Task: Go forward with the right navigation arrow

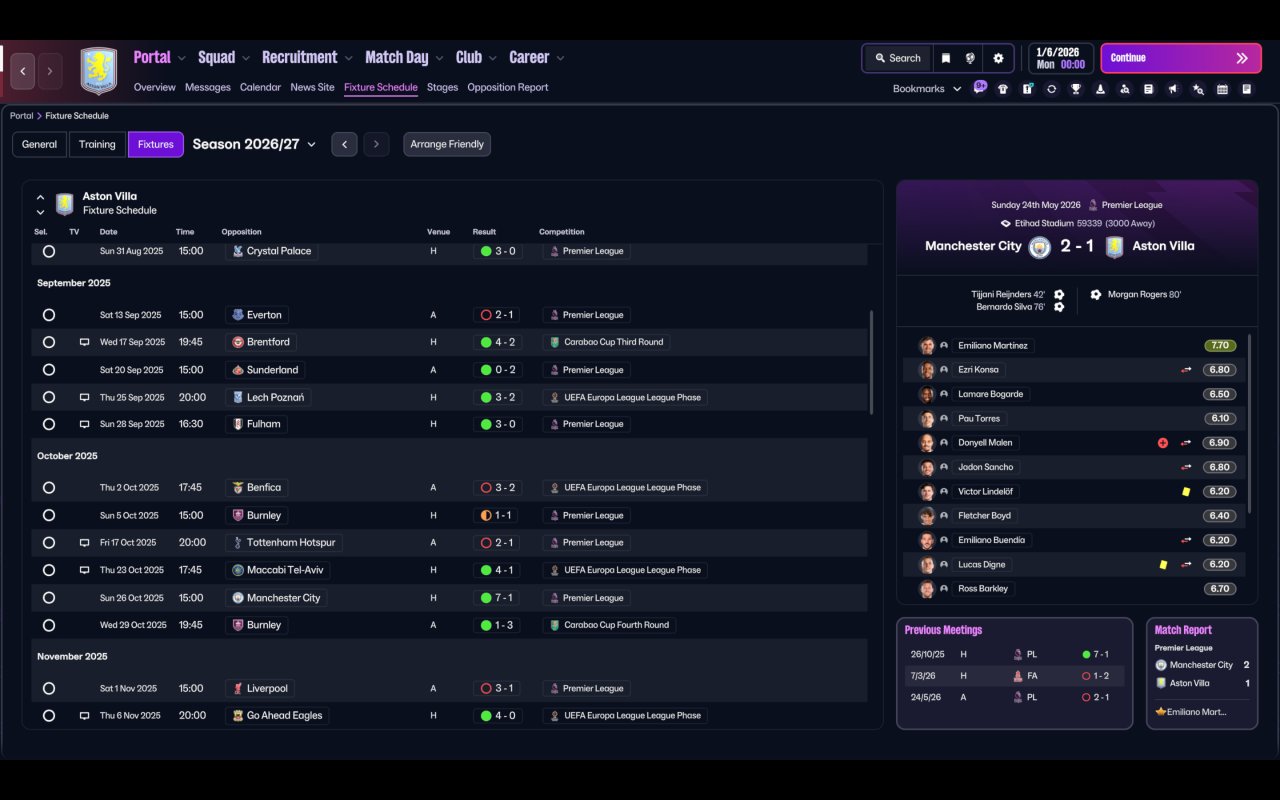Action: (49, 71)
